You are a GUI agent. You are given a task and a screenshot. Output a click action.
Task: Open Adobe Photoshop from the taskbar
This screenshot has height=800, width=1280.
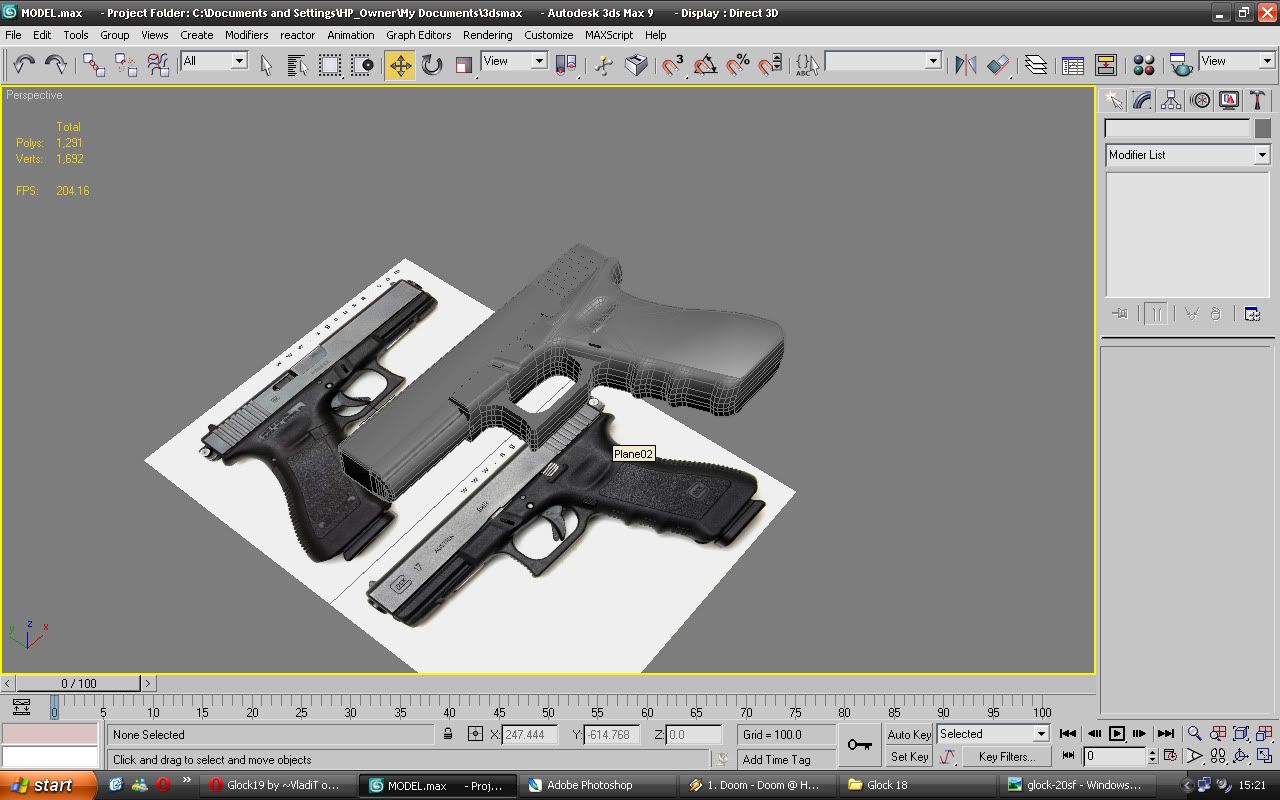click(600, 785)
